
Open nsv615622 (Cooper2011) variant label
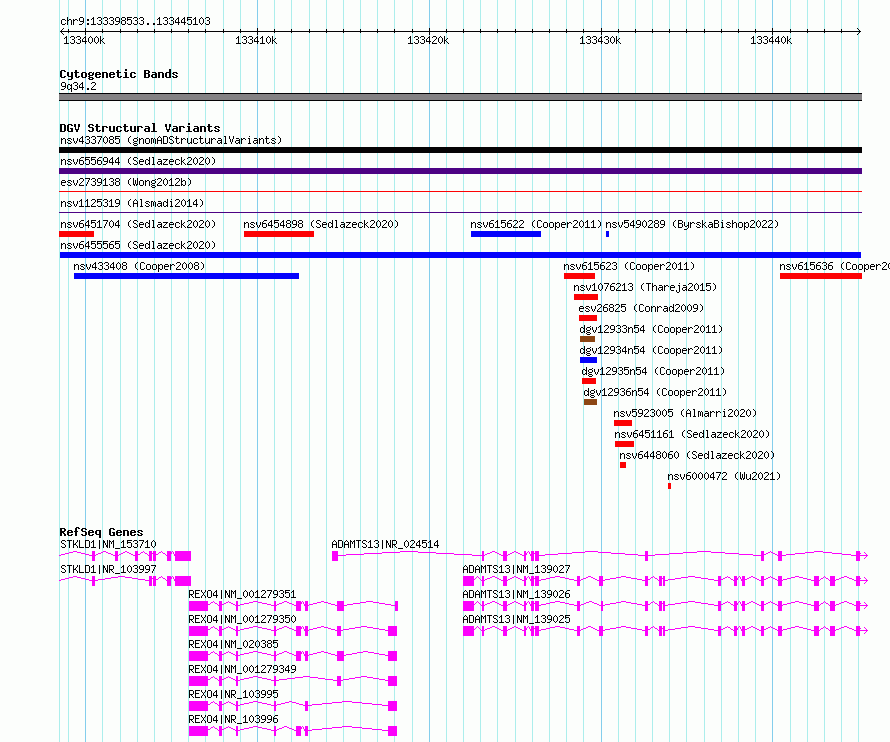[536, 224]
